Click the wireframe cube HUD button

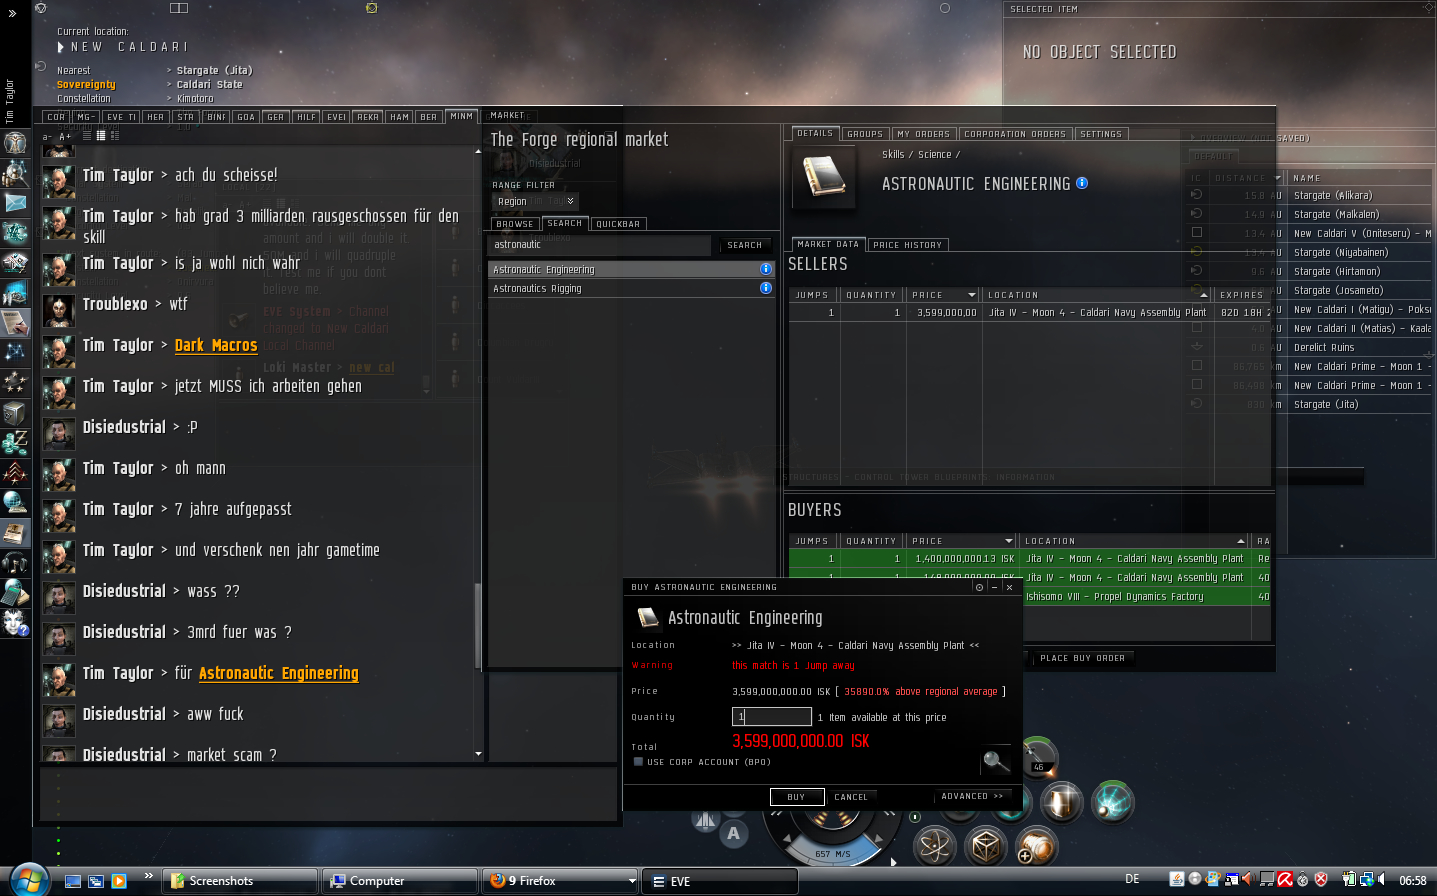tap(985, 846)
